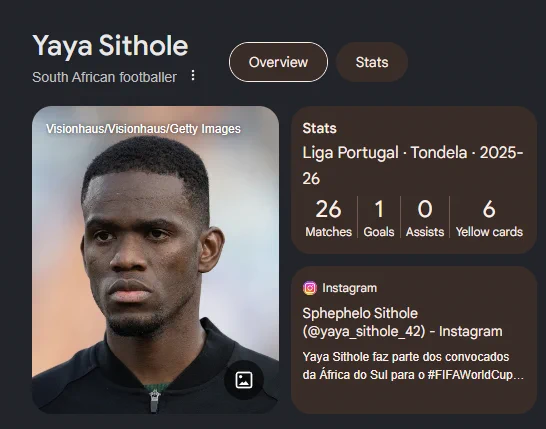Screen dimensions: 546x429
Task: Click the zipper area of portrait image
Action: pos(154,400)
